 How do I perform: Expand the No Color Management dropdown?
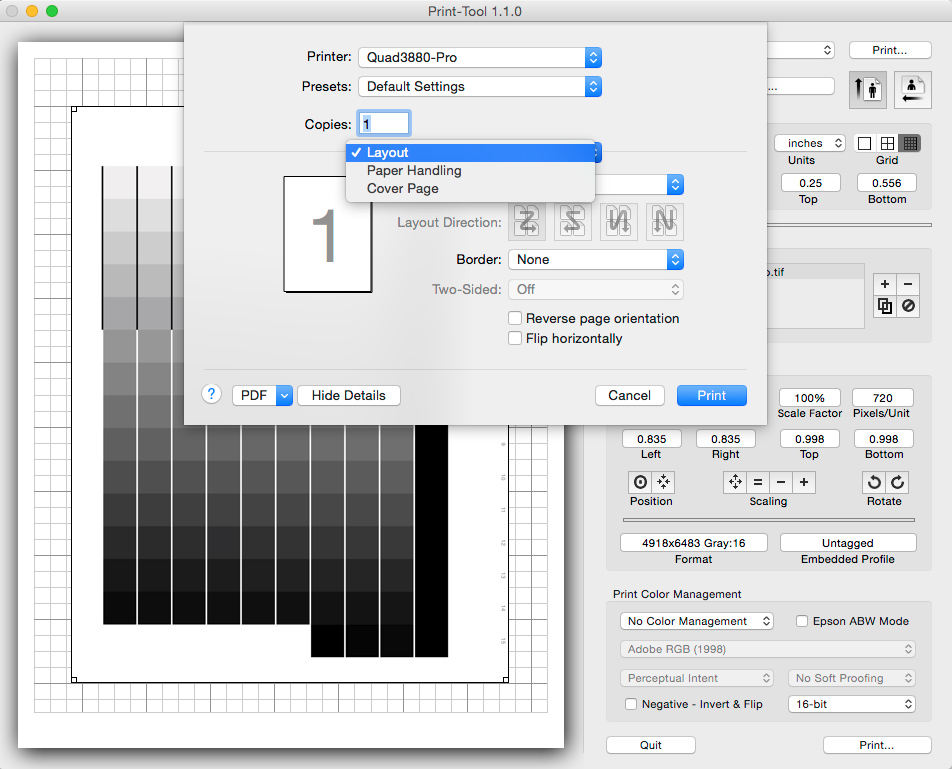(x=696, y=621)
